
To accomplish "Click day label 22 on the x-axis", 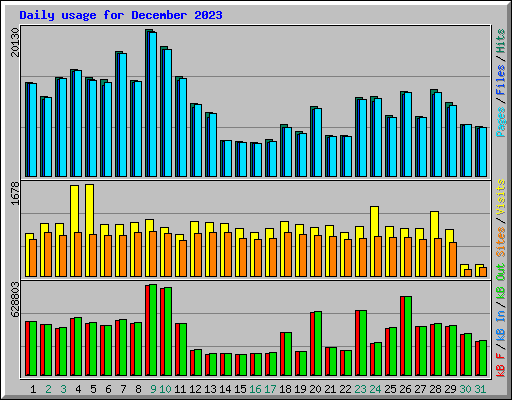I will [x=345, y=389].
